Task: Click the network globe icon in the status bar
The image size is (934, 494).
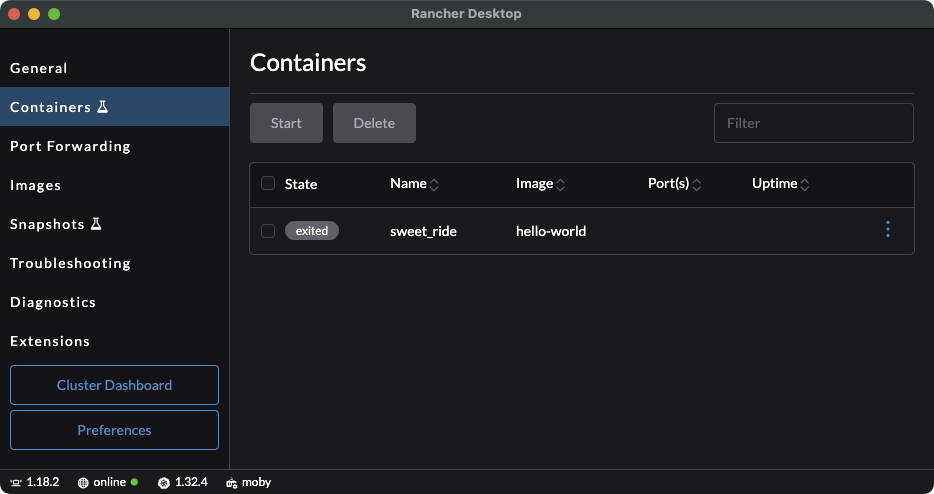Action: point(83,483)
